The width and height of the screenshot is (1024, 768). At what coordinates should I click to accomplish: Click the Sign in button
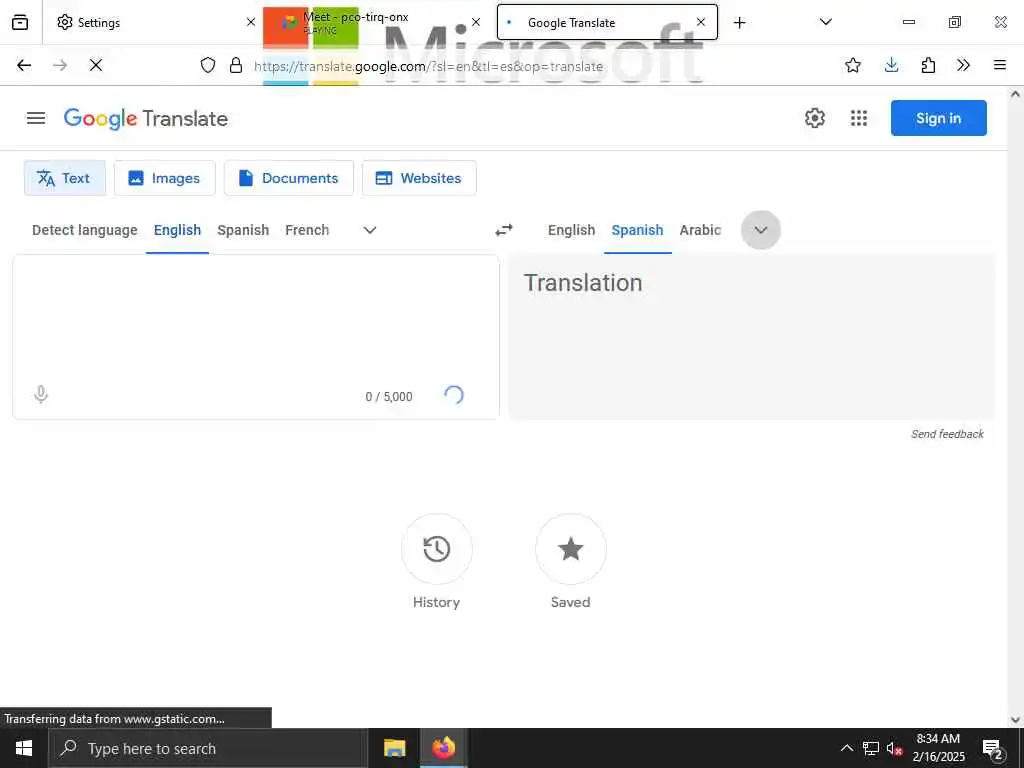938,118
